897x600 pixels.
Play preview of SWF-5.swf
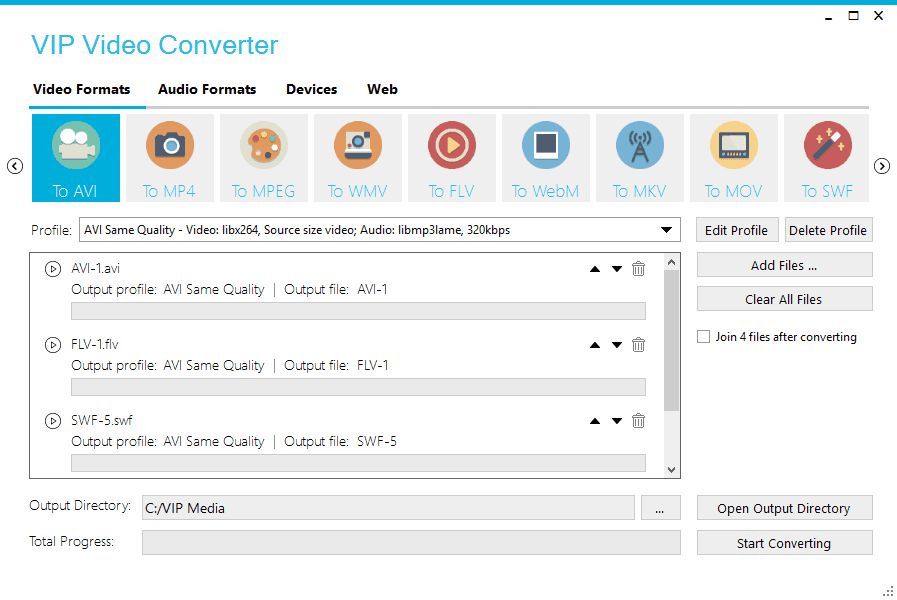[x=53, y=421]
